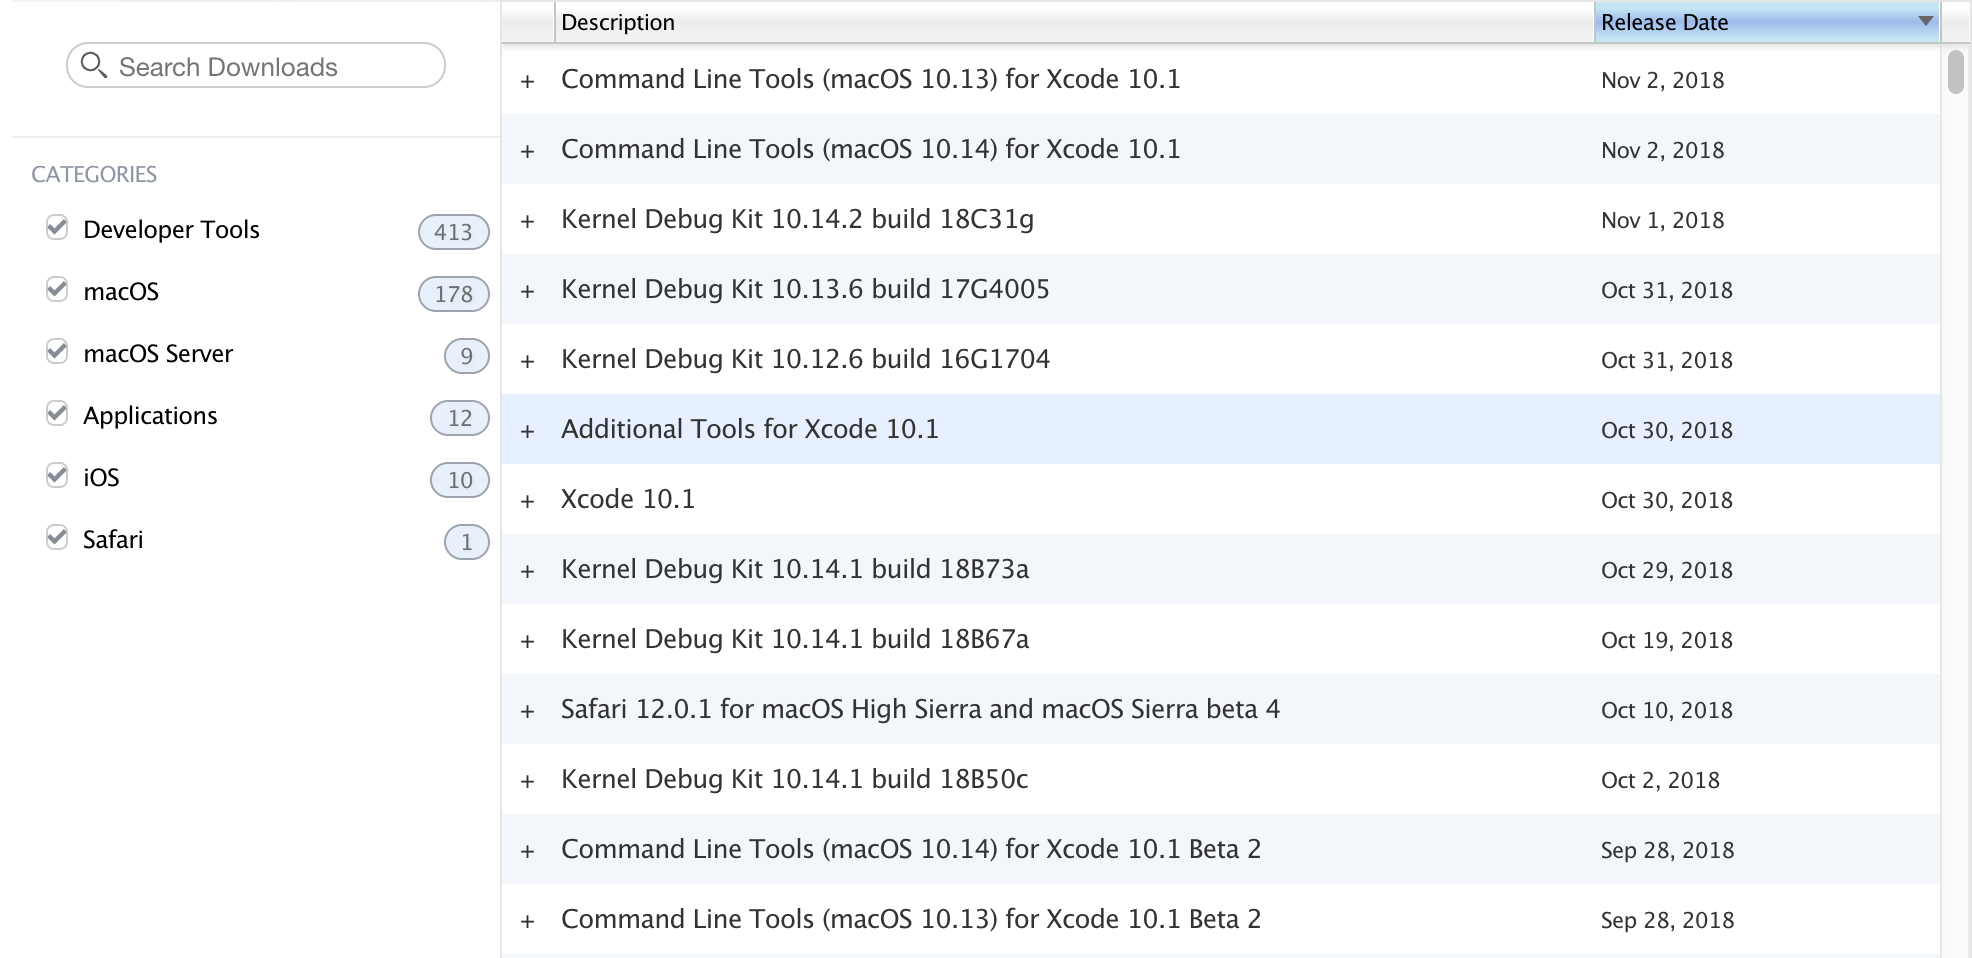Expand Command Line Tools (macOS 10.13) Xcode 10.1 Beta 2

click(528, 921)
